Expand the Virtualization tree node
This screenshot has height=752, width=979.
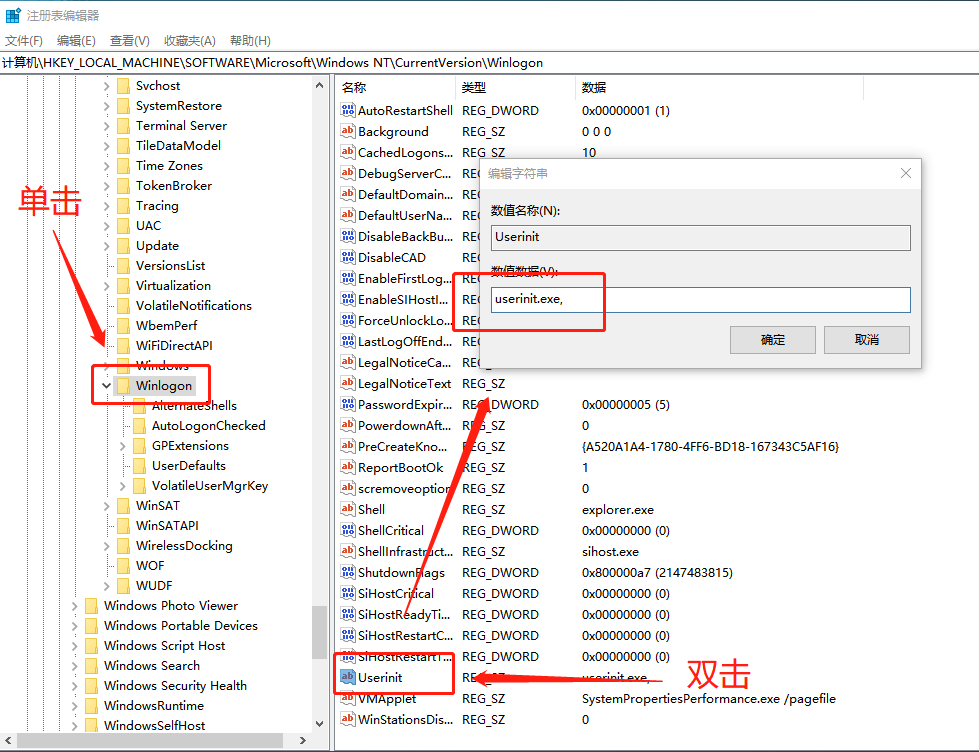106,285
